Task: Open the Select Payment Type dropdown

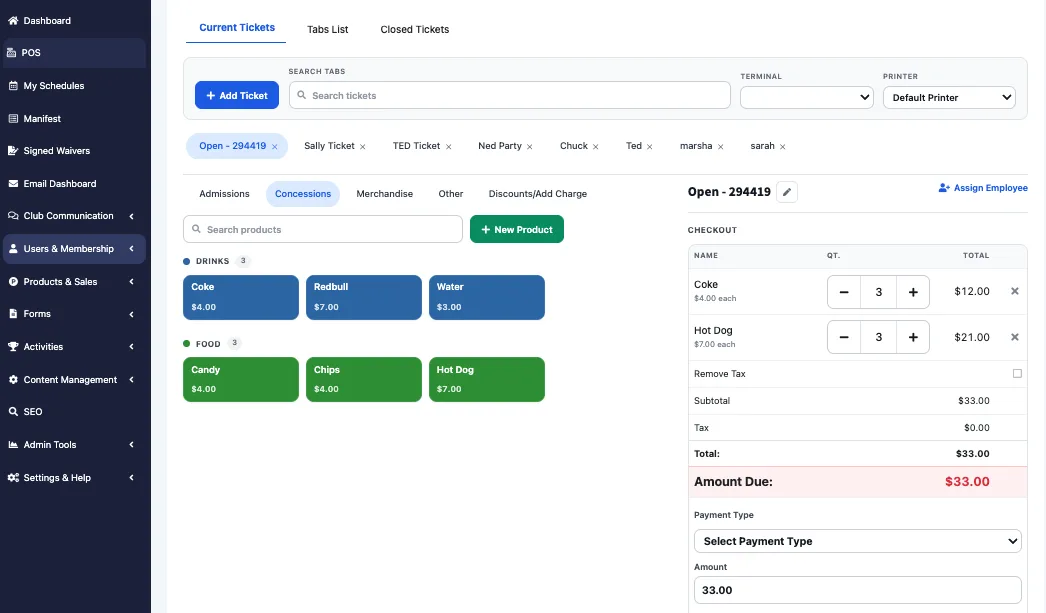Action: pos(857,541)
